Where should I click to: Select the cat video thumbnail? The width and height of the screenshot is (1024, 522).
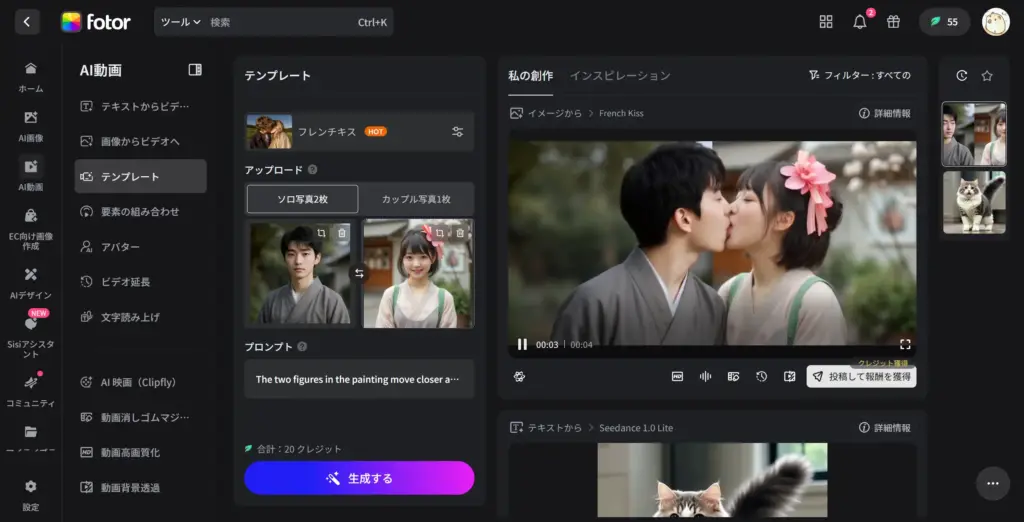pyautogui.click(x=974, y=202)
